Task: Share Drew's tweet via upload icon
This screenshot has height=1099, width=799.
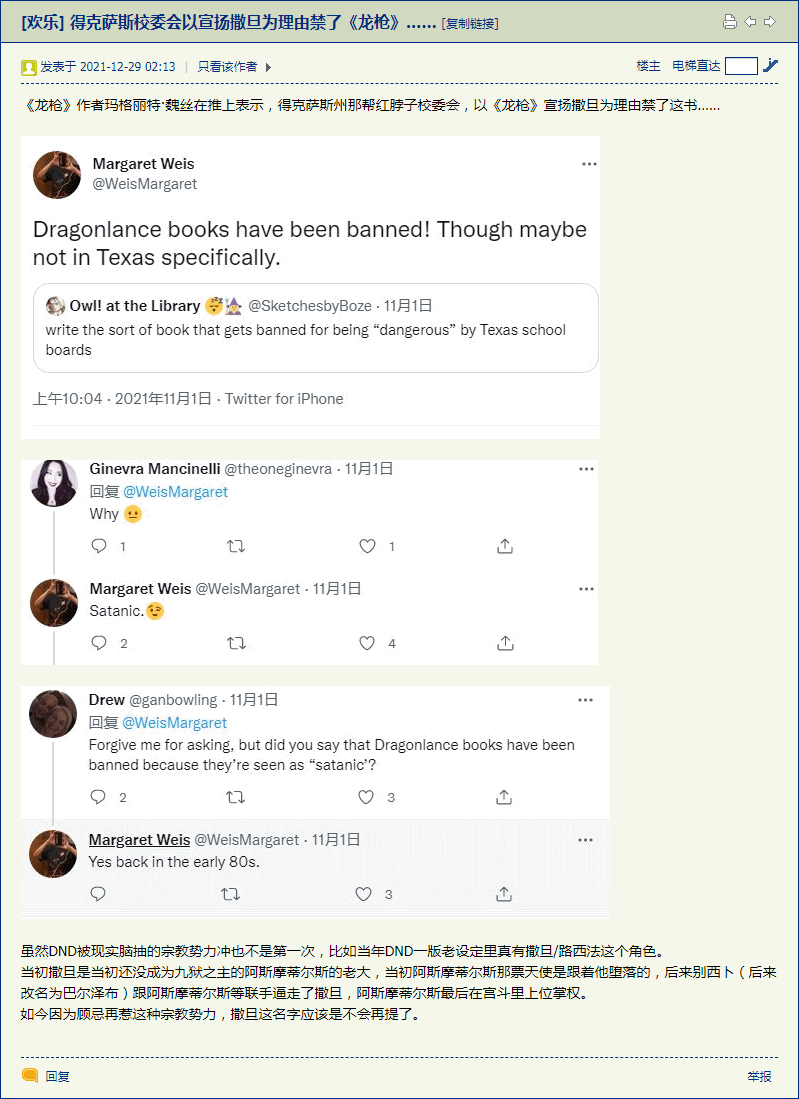Action: click(503, 797)
